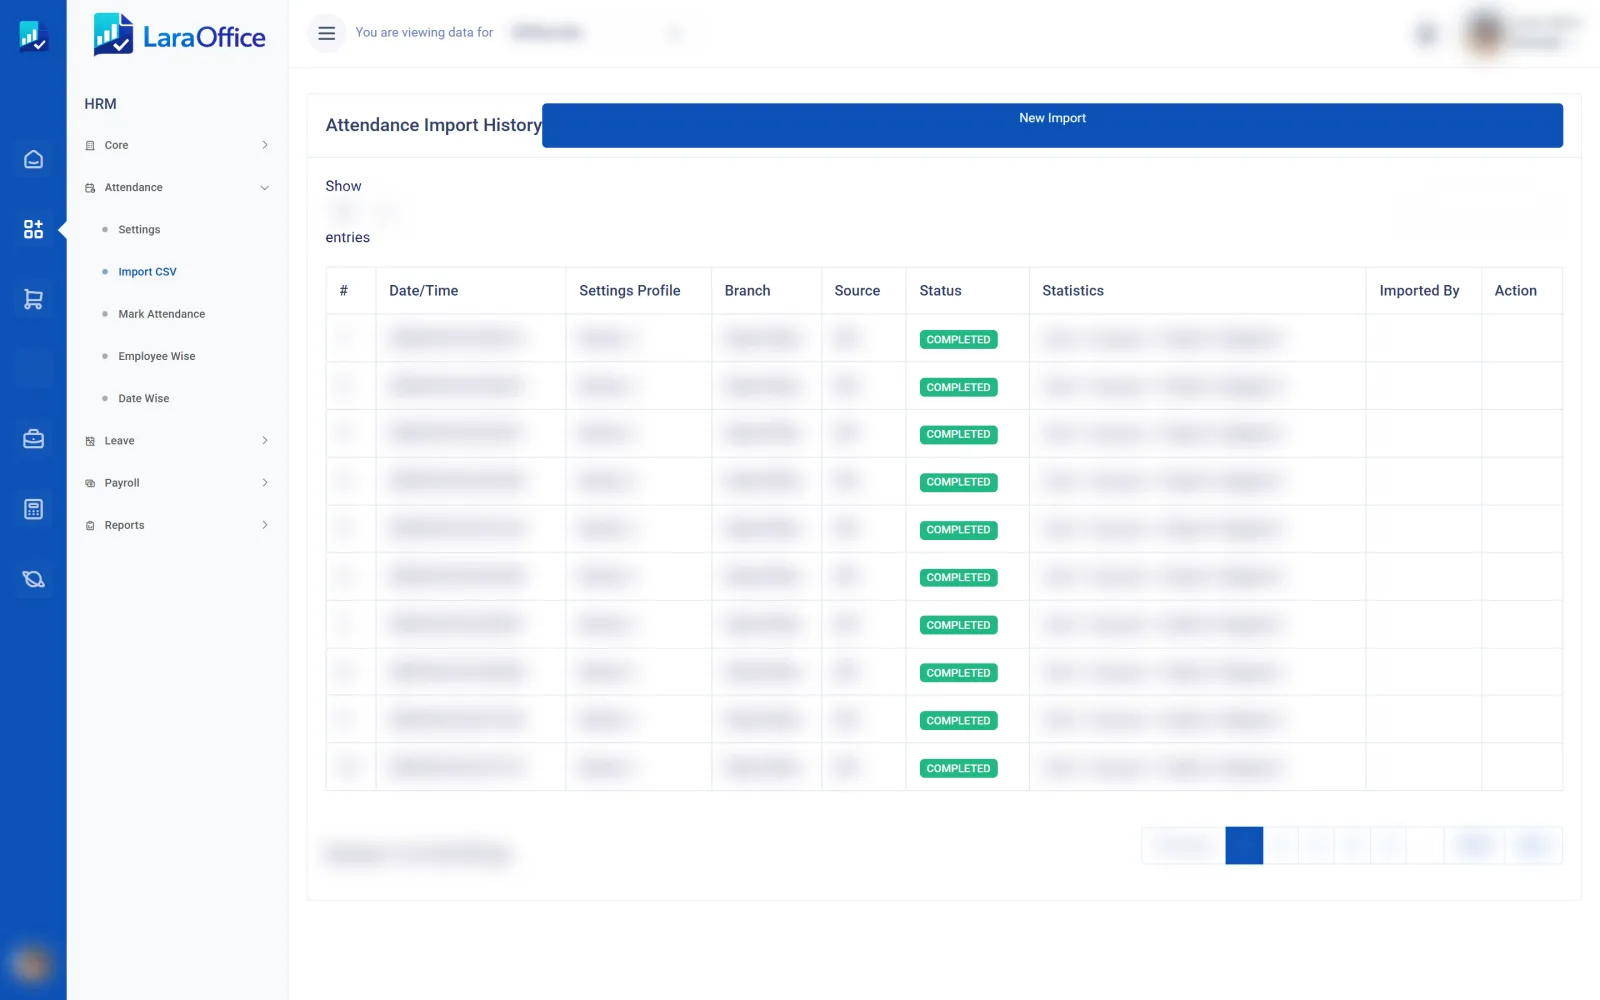Open the calculator icon in the blue sidebar
The image size is (1600, 1000).
pos(33,509)
